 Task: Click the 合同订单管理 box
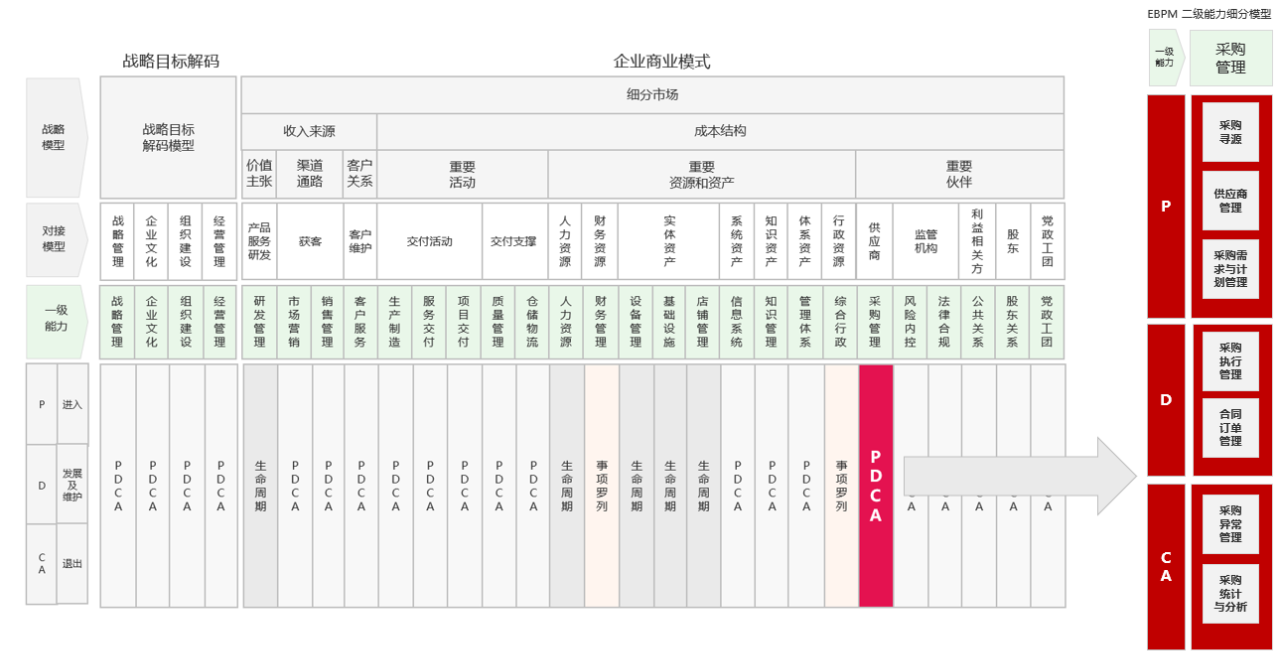(1230, 428)
